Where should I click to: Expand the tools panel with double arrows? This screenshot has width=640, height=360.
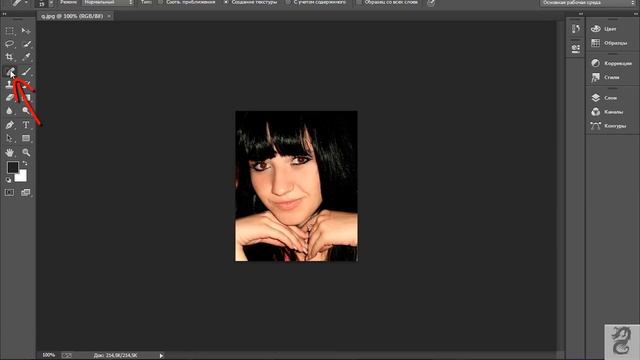click(x=4, y=14)
